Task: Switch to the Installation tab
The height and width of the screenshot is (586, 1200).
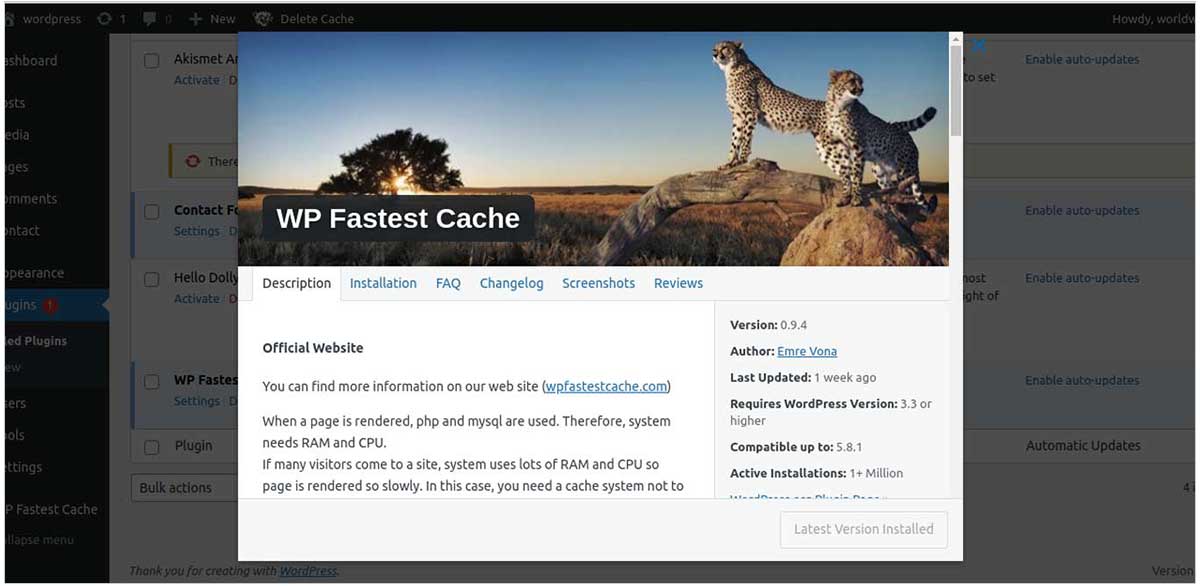Action: pos(383,283)
